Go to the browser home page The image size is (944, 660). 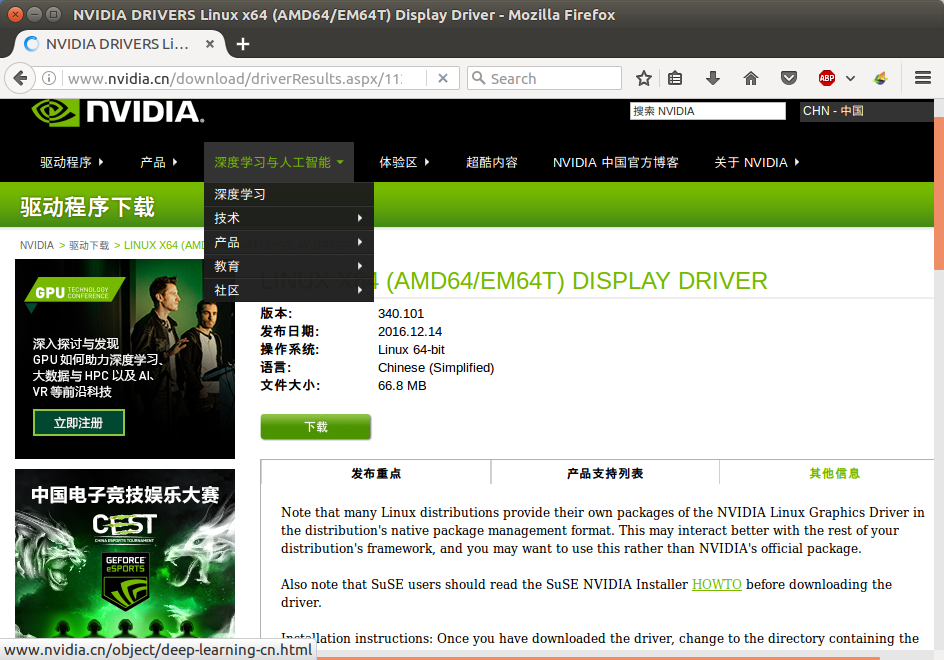point(750,77)
